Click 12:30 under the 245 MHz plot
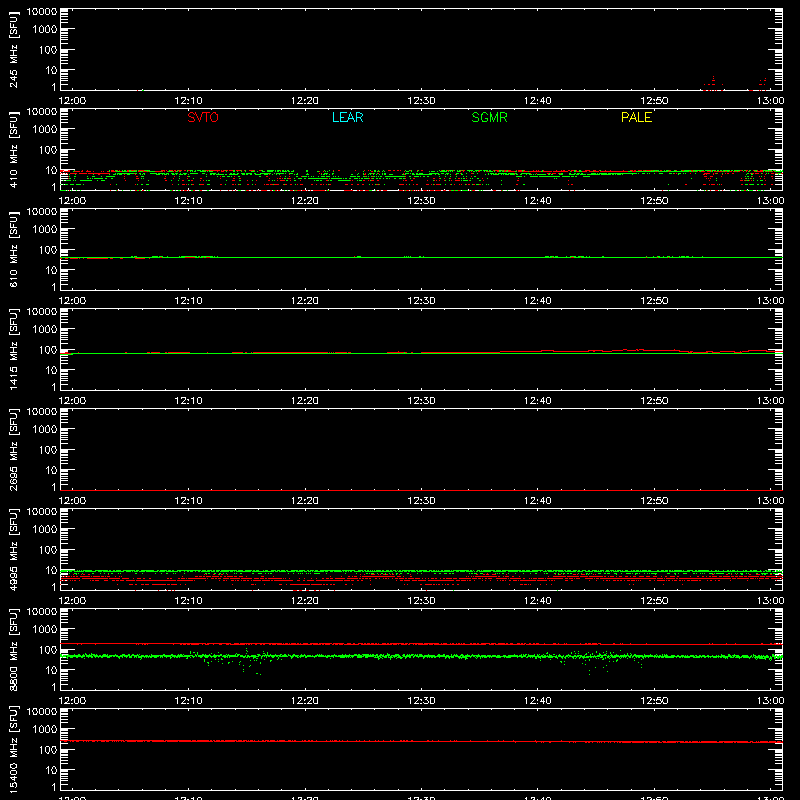The height and width of the screenshot is (800, 800). (x=421, y=101)
